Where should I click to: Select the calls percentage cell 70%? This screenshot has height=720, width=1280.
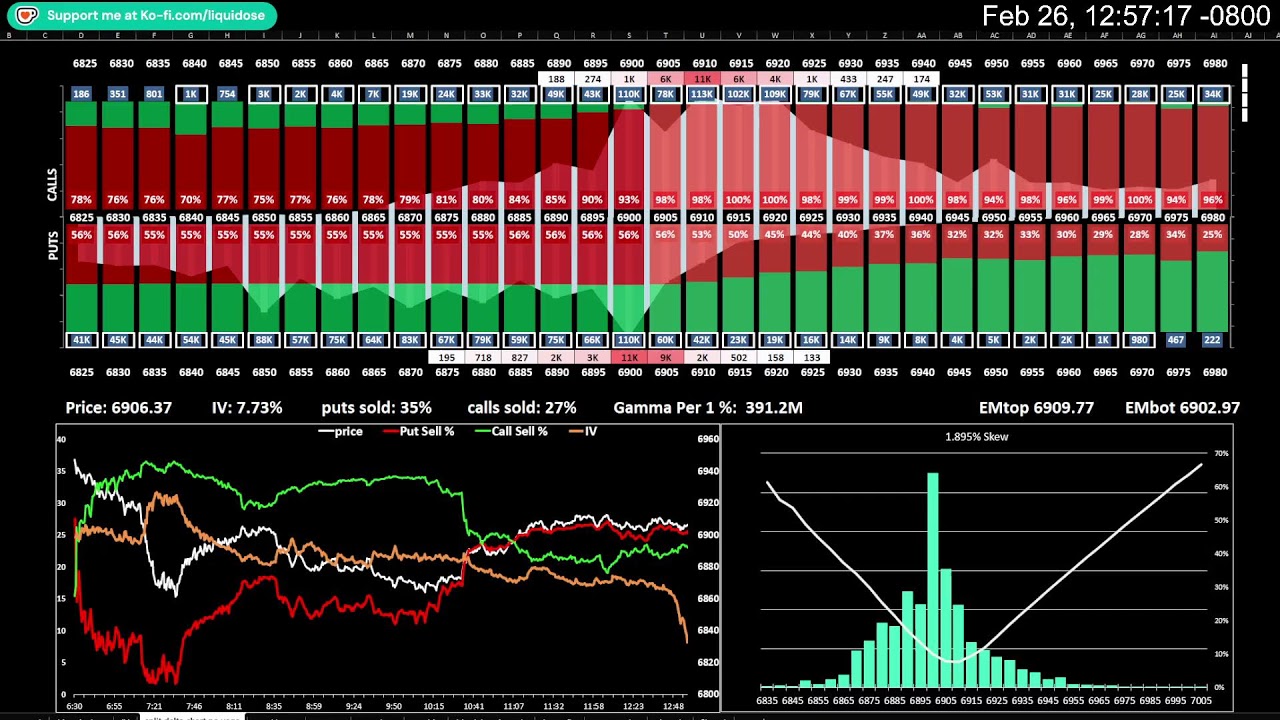191,200
